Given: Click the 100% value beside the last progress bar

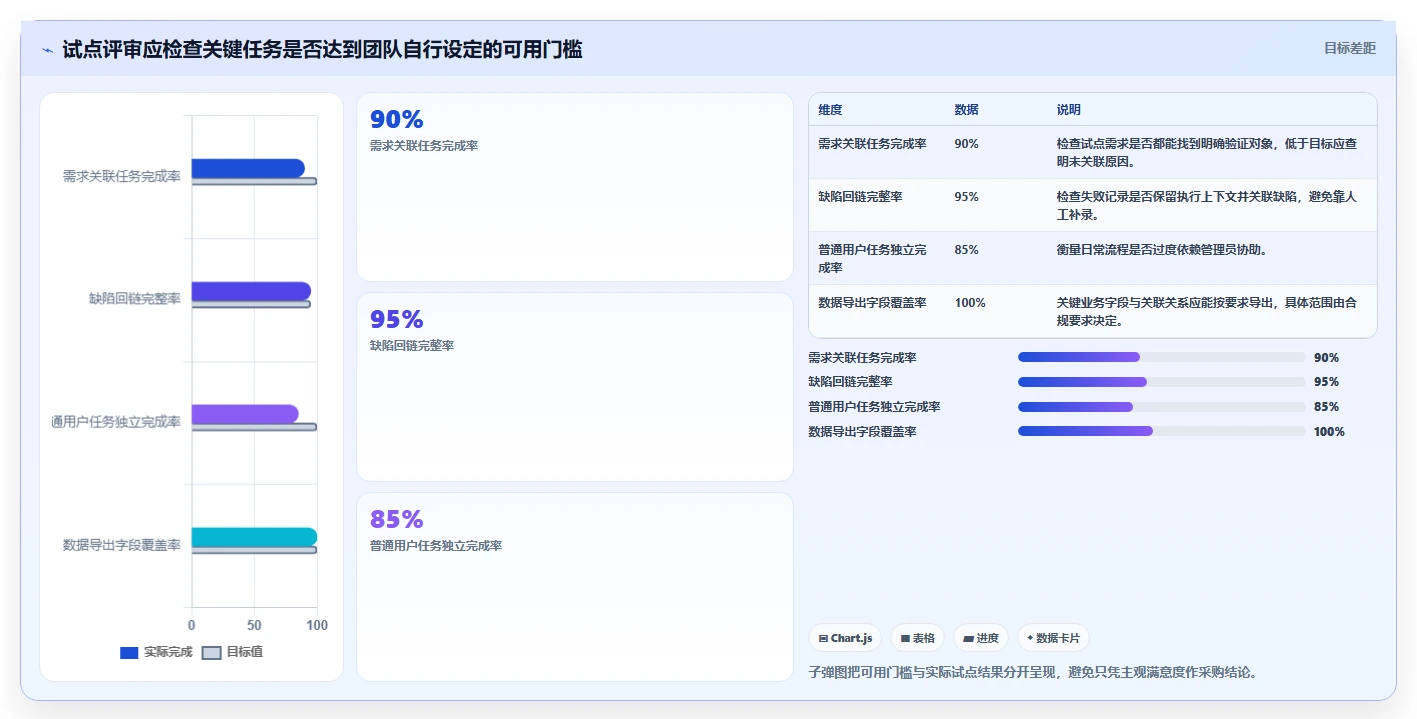Looking at the screenshot, I should click(x=1330, y=432).
